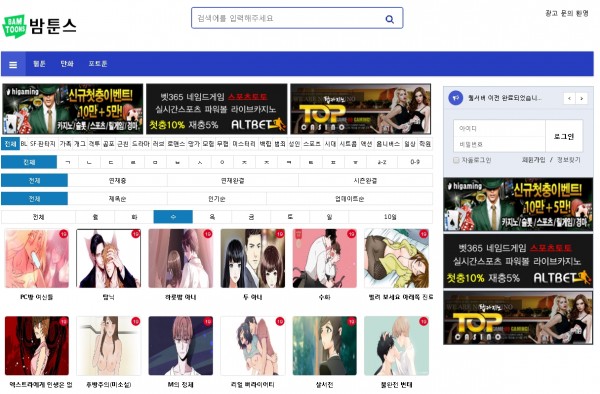The height and width of the screenshot is (394, 600).
Task: Open the server migration notice text
Action: tap(504, 98)
